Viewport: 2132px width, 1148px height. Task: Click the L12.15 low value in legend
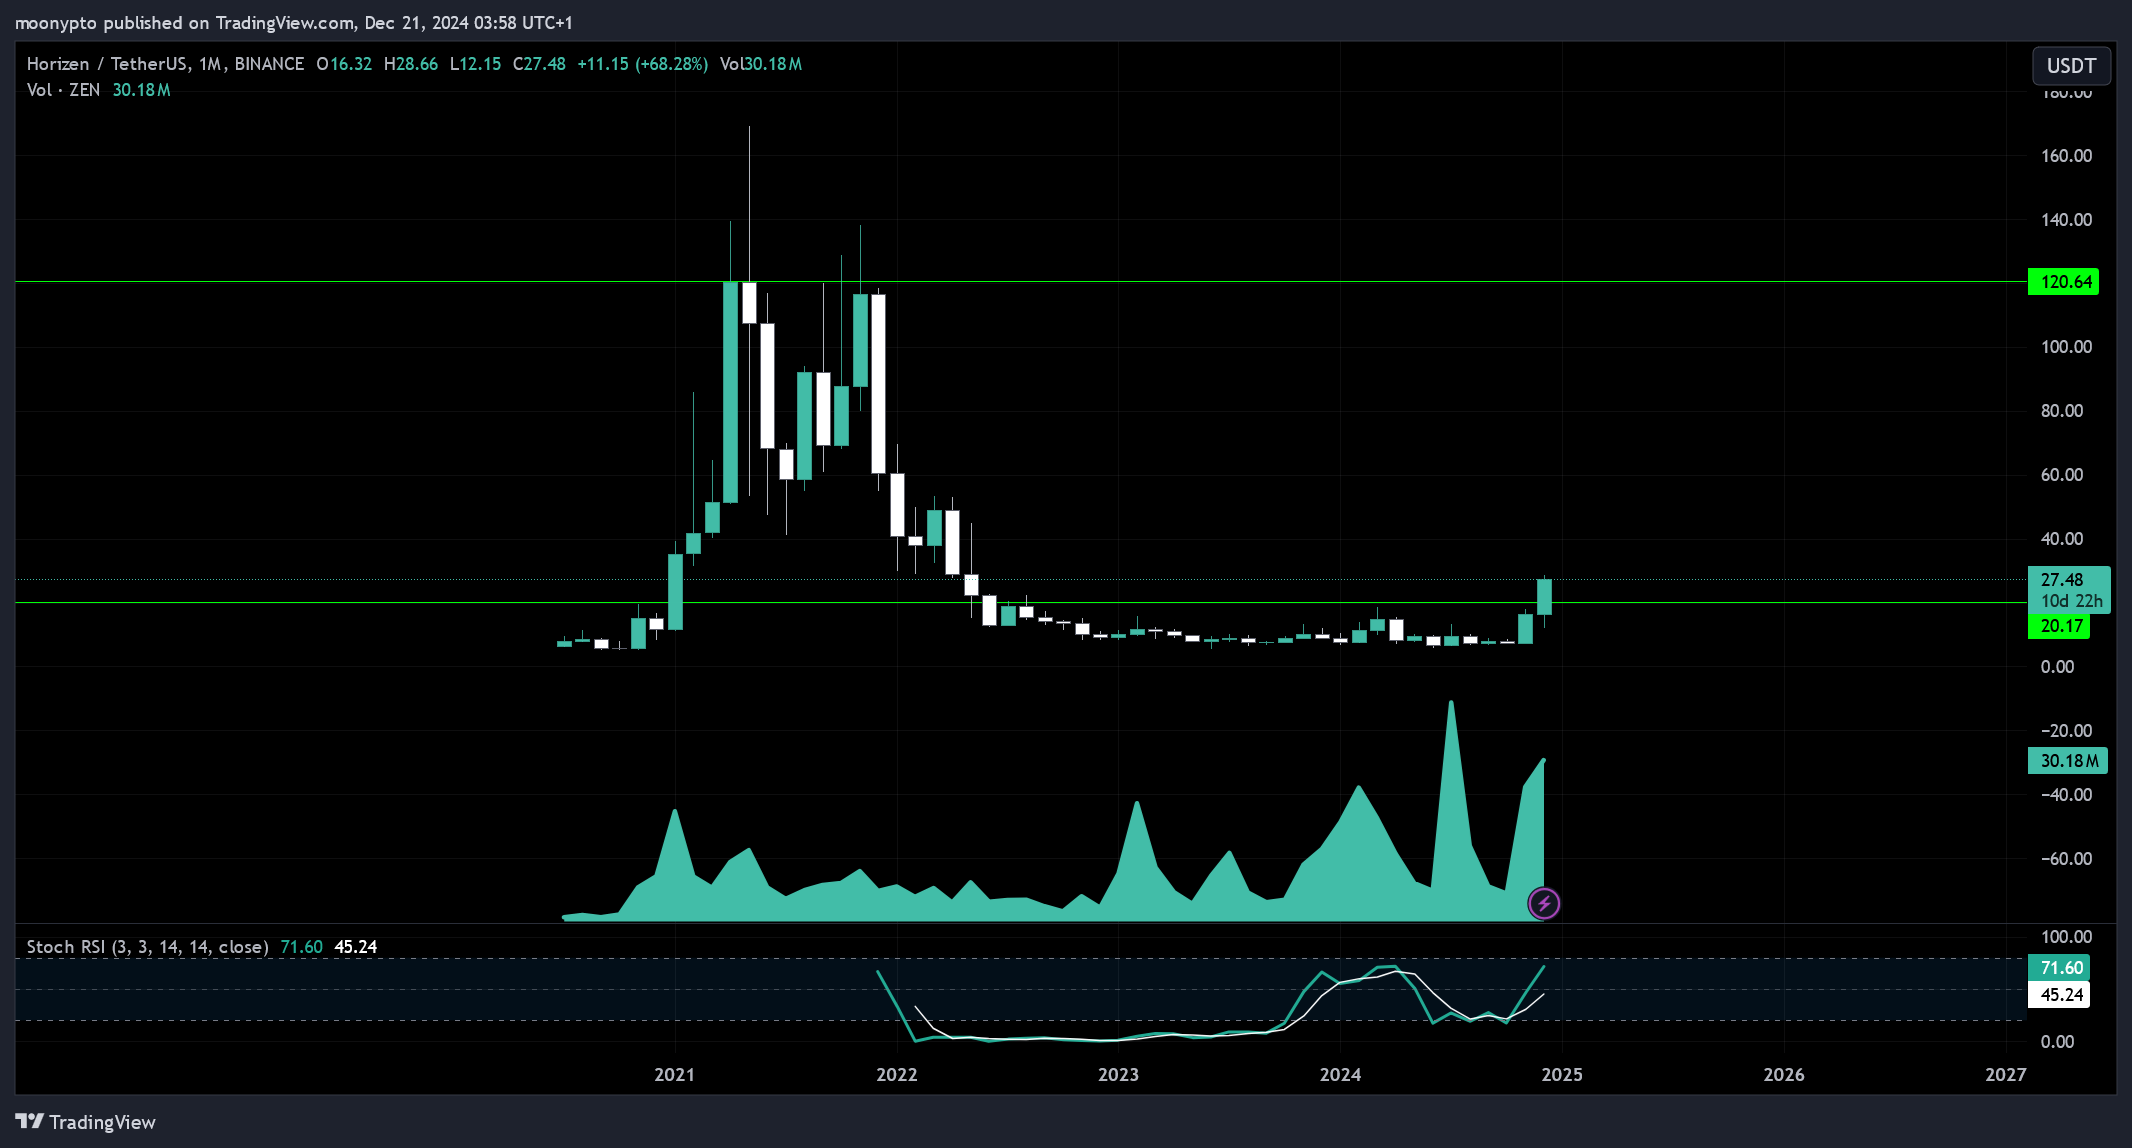point(475,64)
